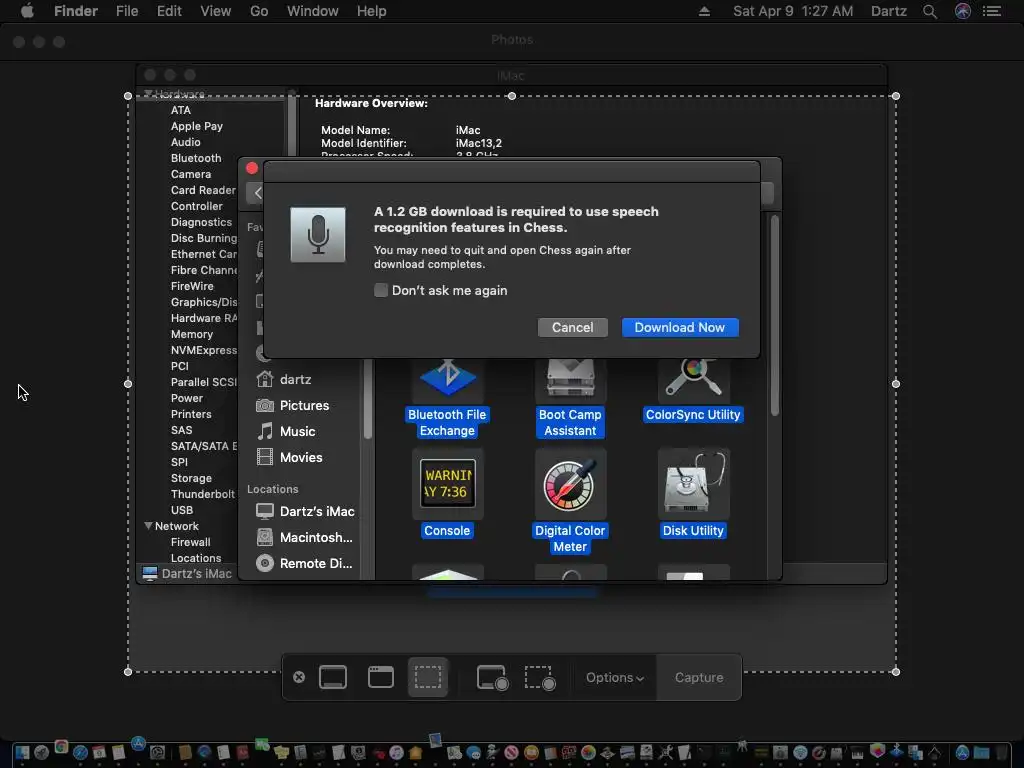Close the screenshot toolbar with the X icon
Screen dimensions: 1024x768
pos(299,677)
